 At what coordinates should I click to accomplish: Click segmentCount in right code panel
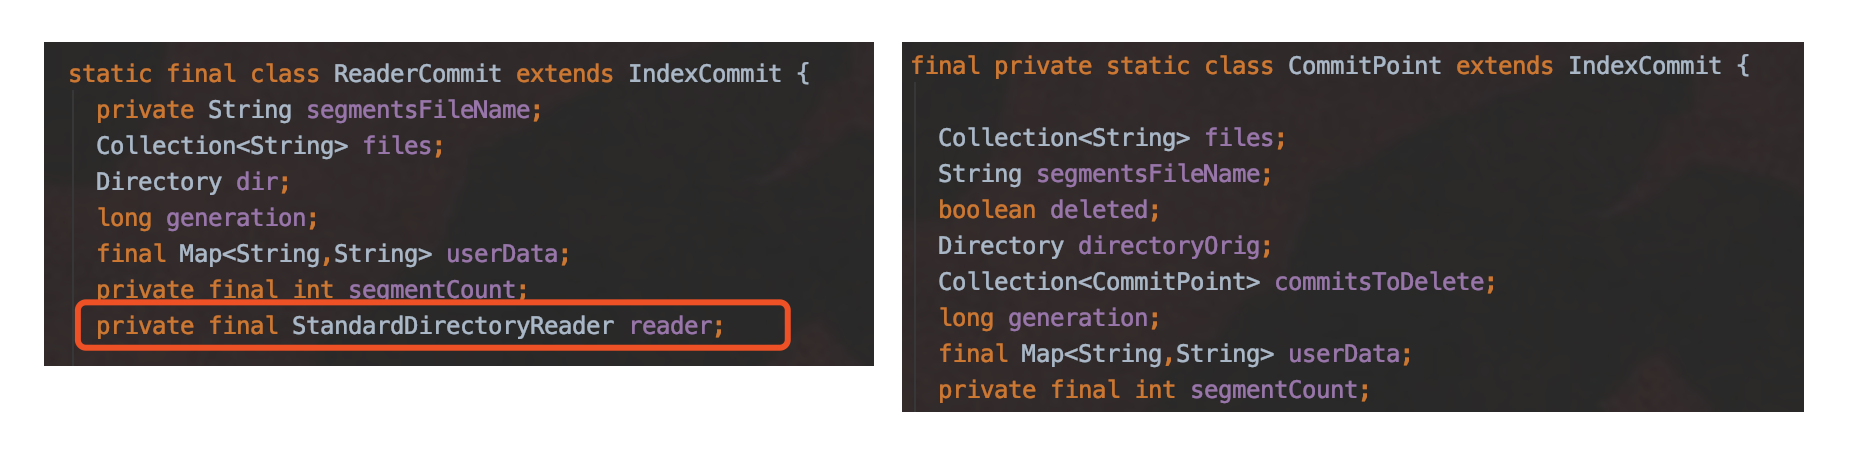1274,390
